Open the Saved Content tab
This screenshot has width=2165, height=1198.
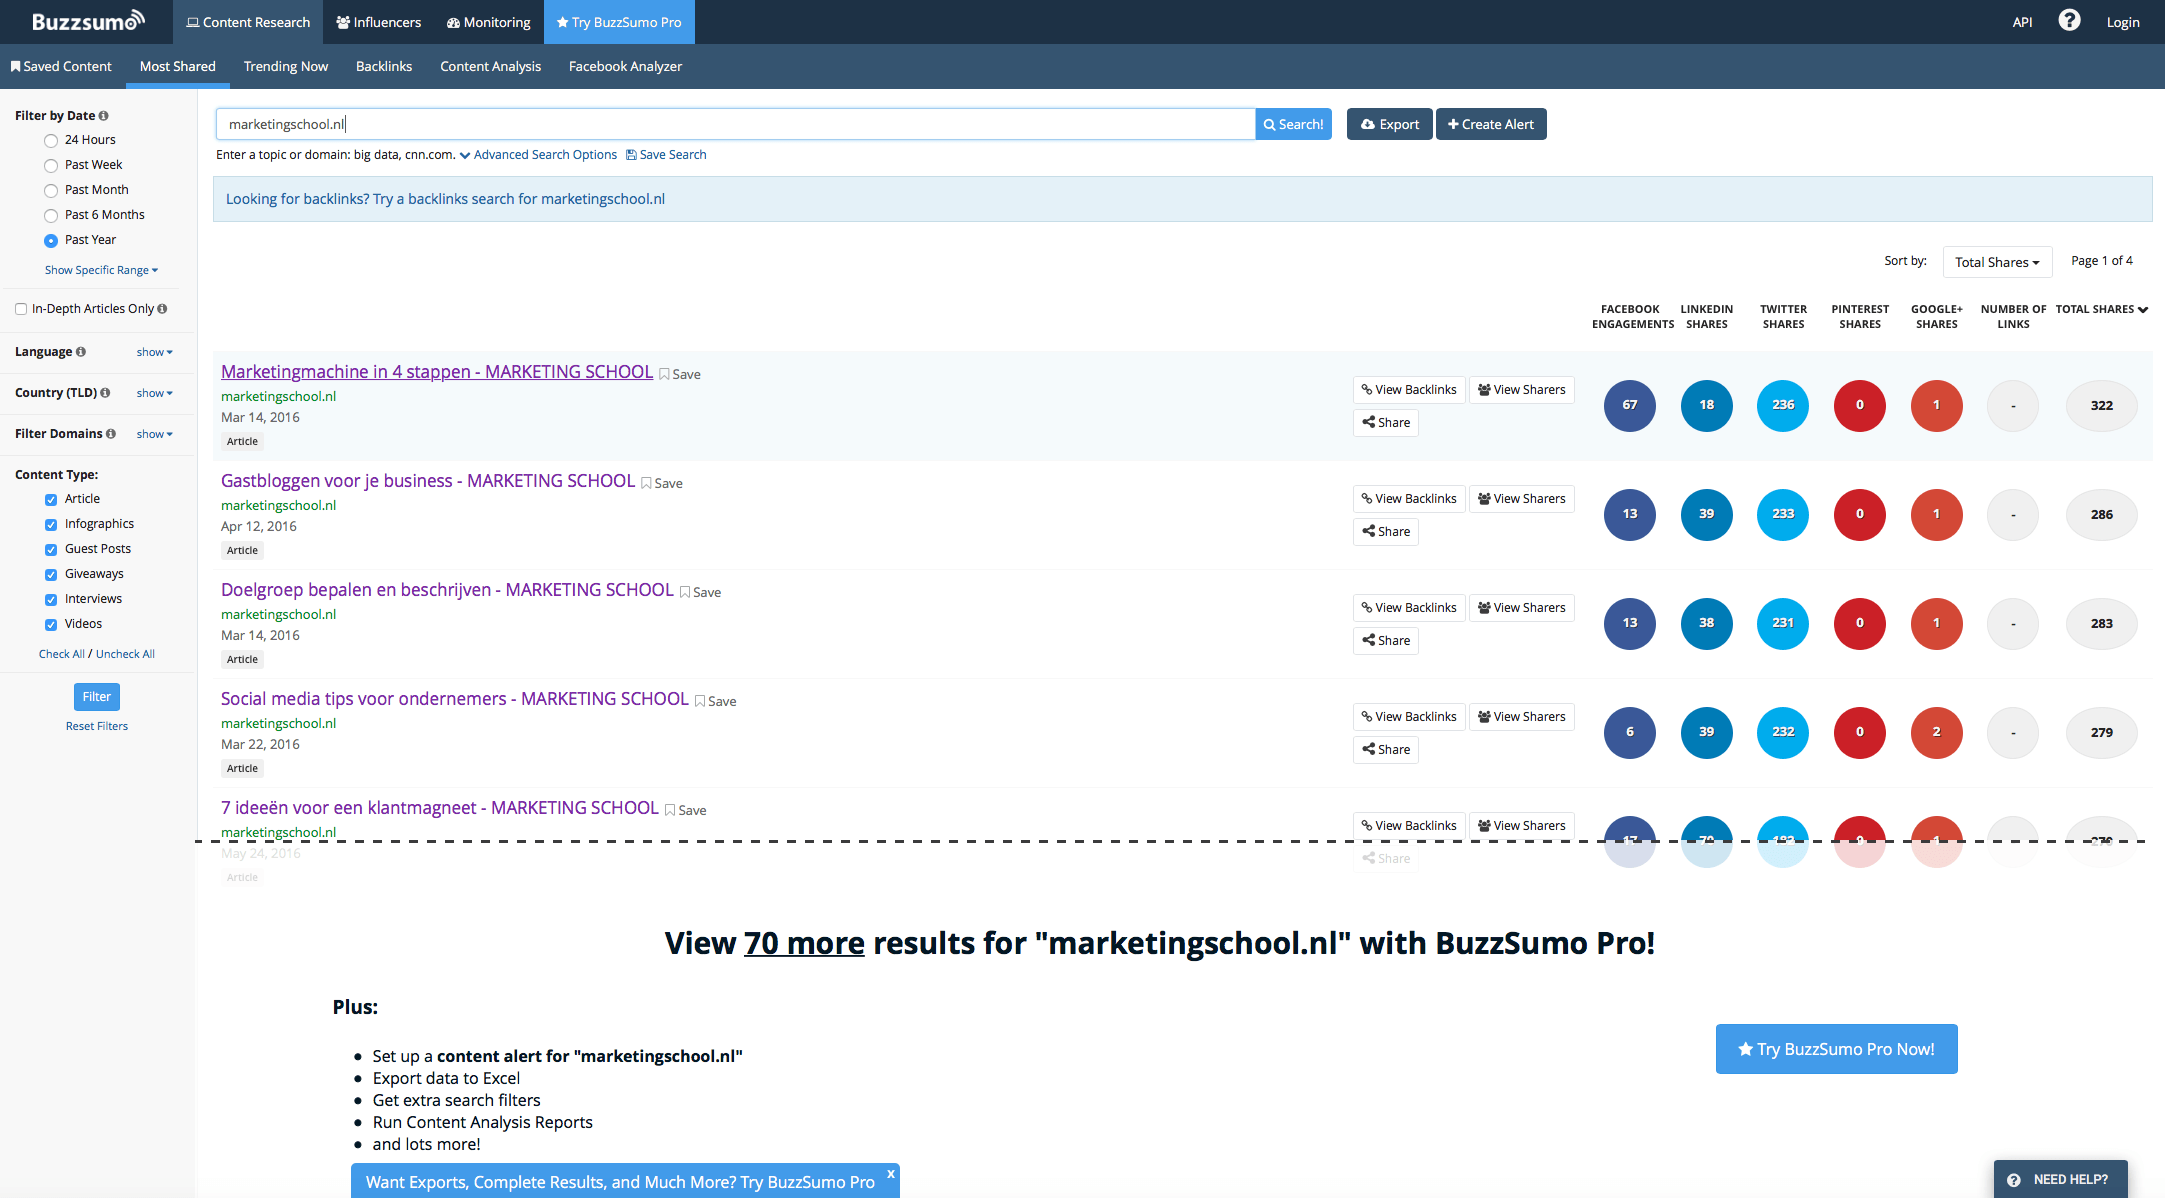tap(62, 66)
